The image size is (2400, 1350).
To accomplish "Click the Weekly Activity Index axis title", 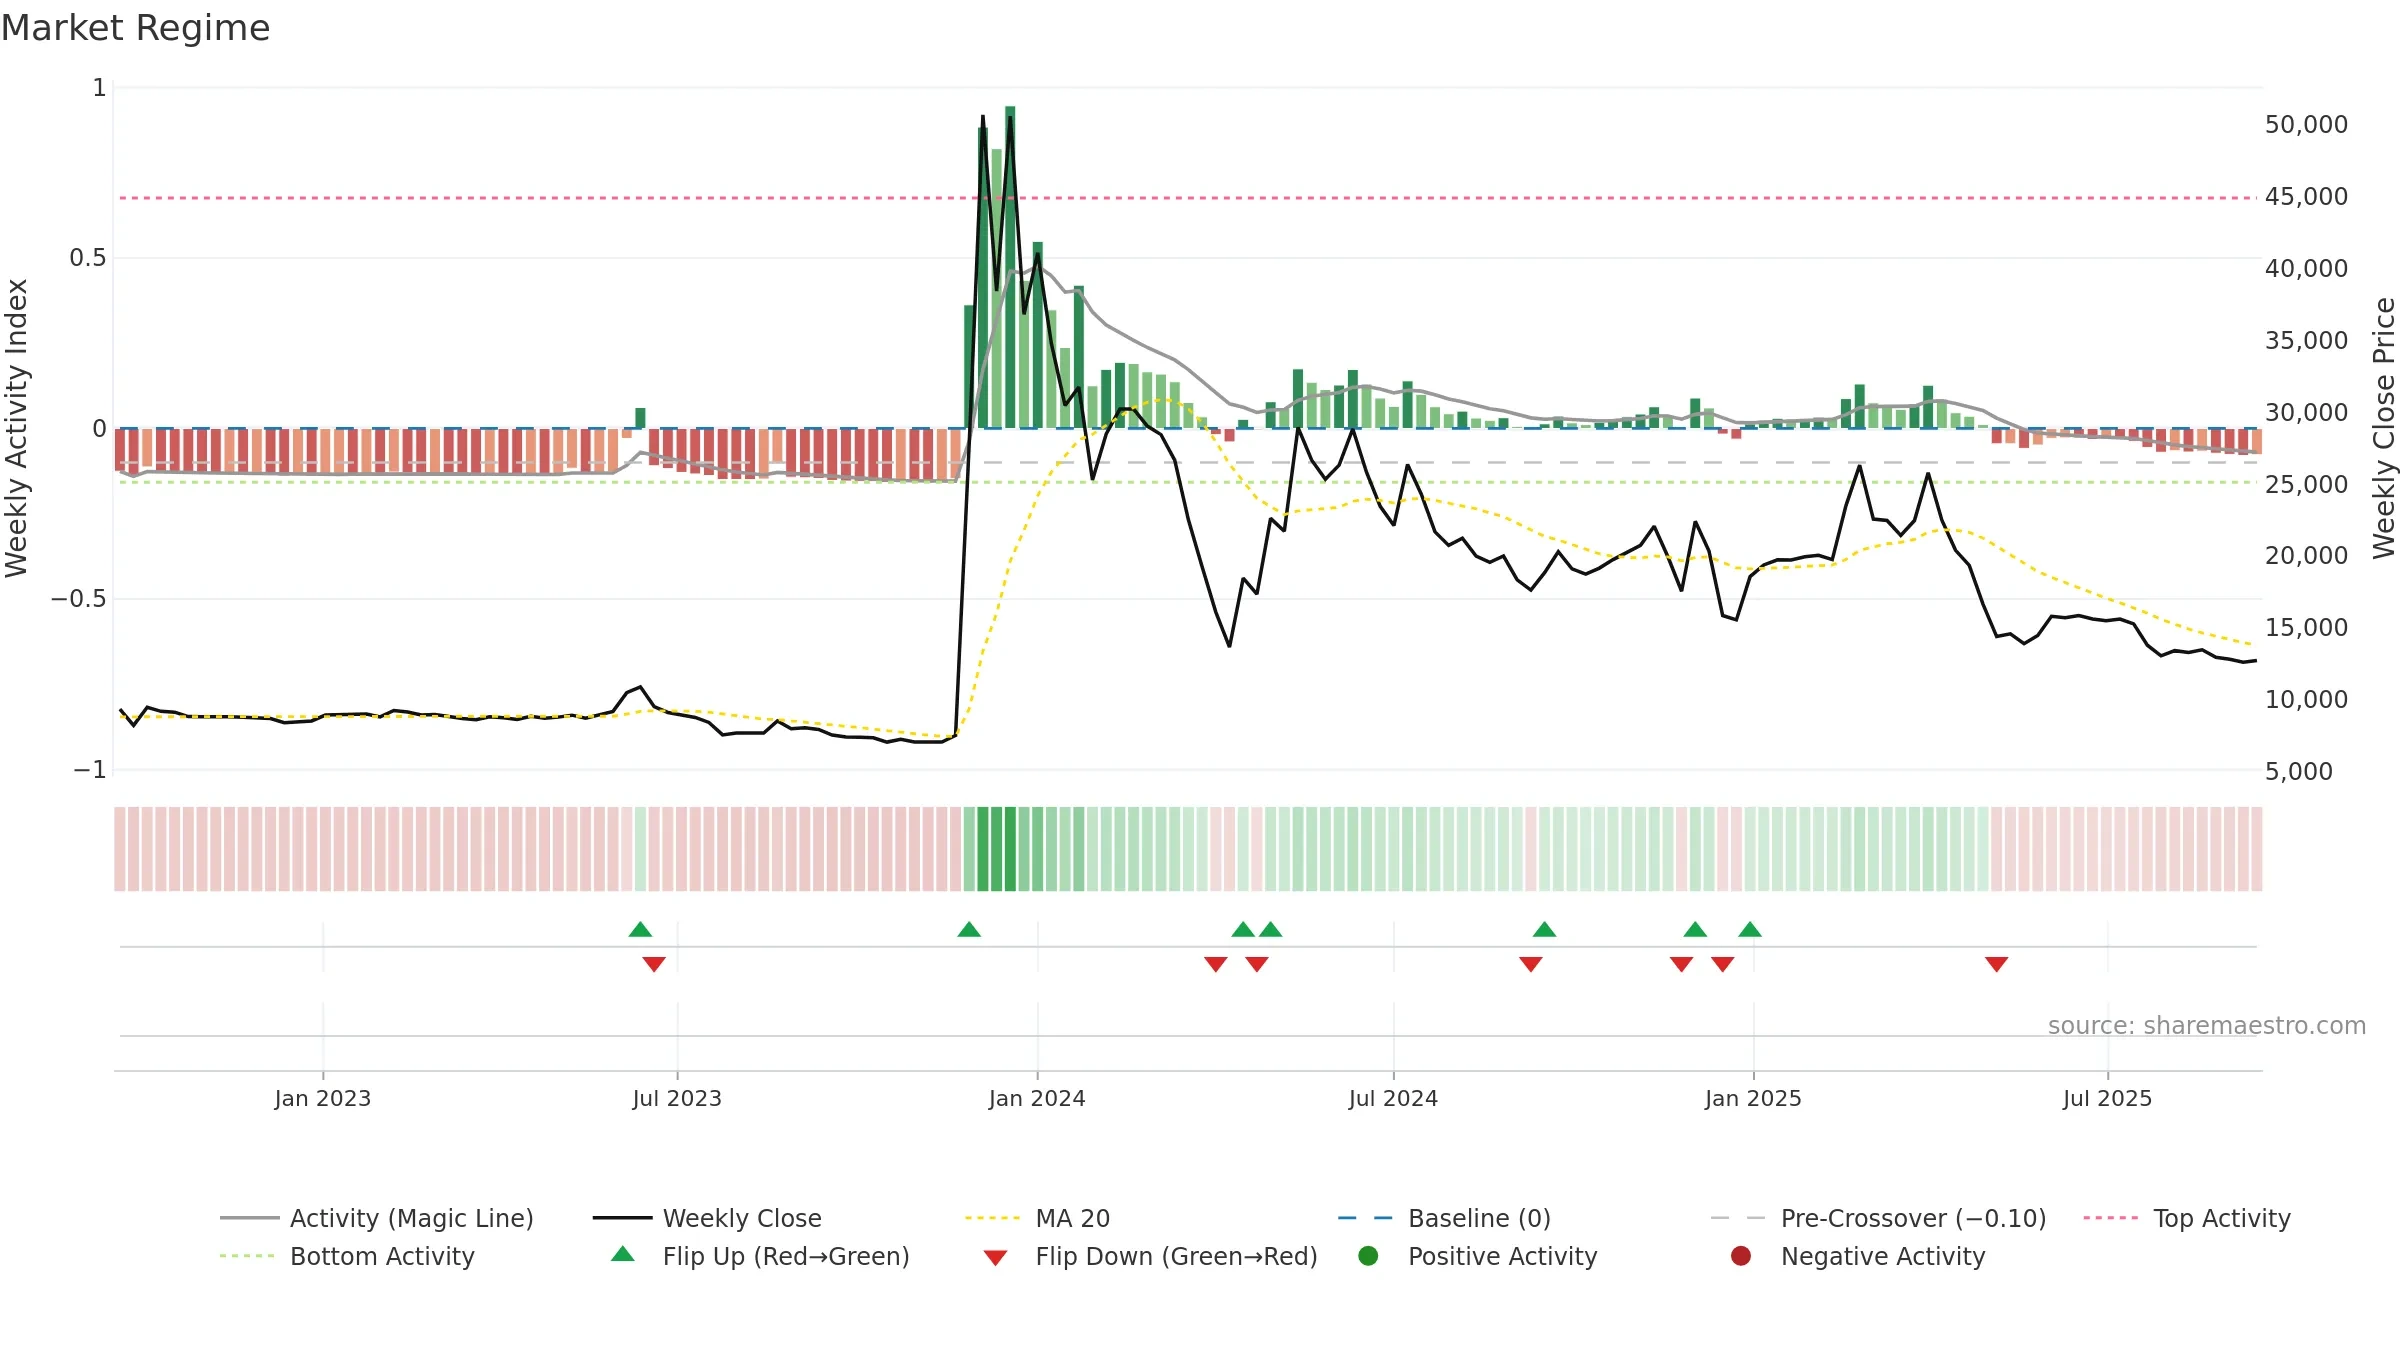I will tap(17, 428).
